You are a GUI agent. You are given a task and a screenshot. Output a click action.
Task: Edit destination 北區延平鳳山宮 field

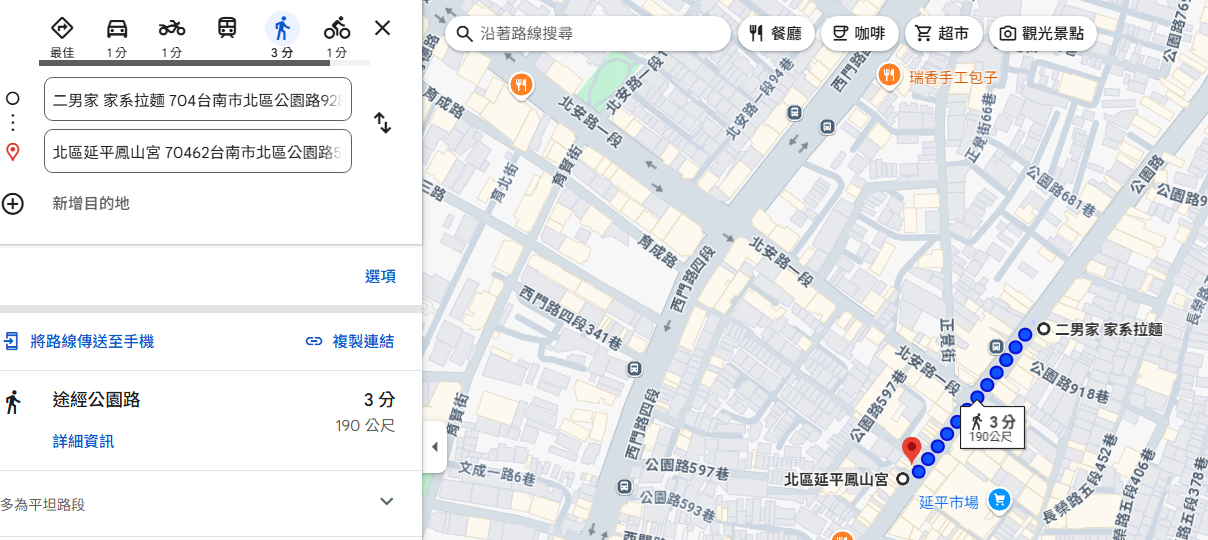pos(198,151)
